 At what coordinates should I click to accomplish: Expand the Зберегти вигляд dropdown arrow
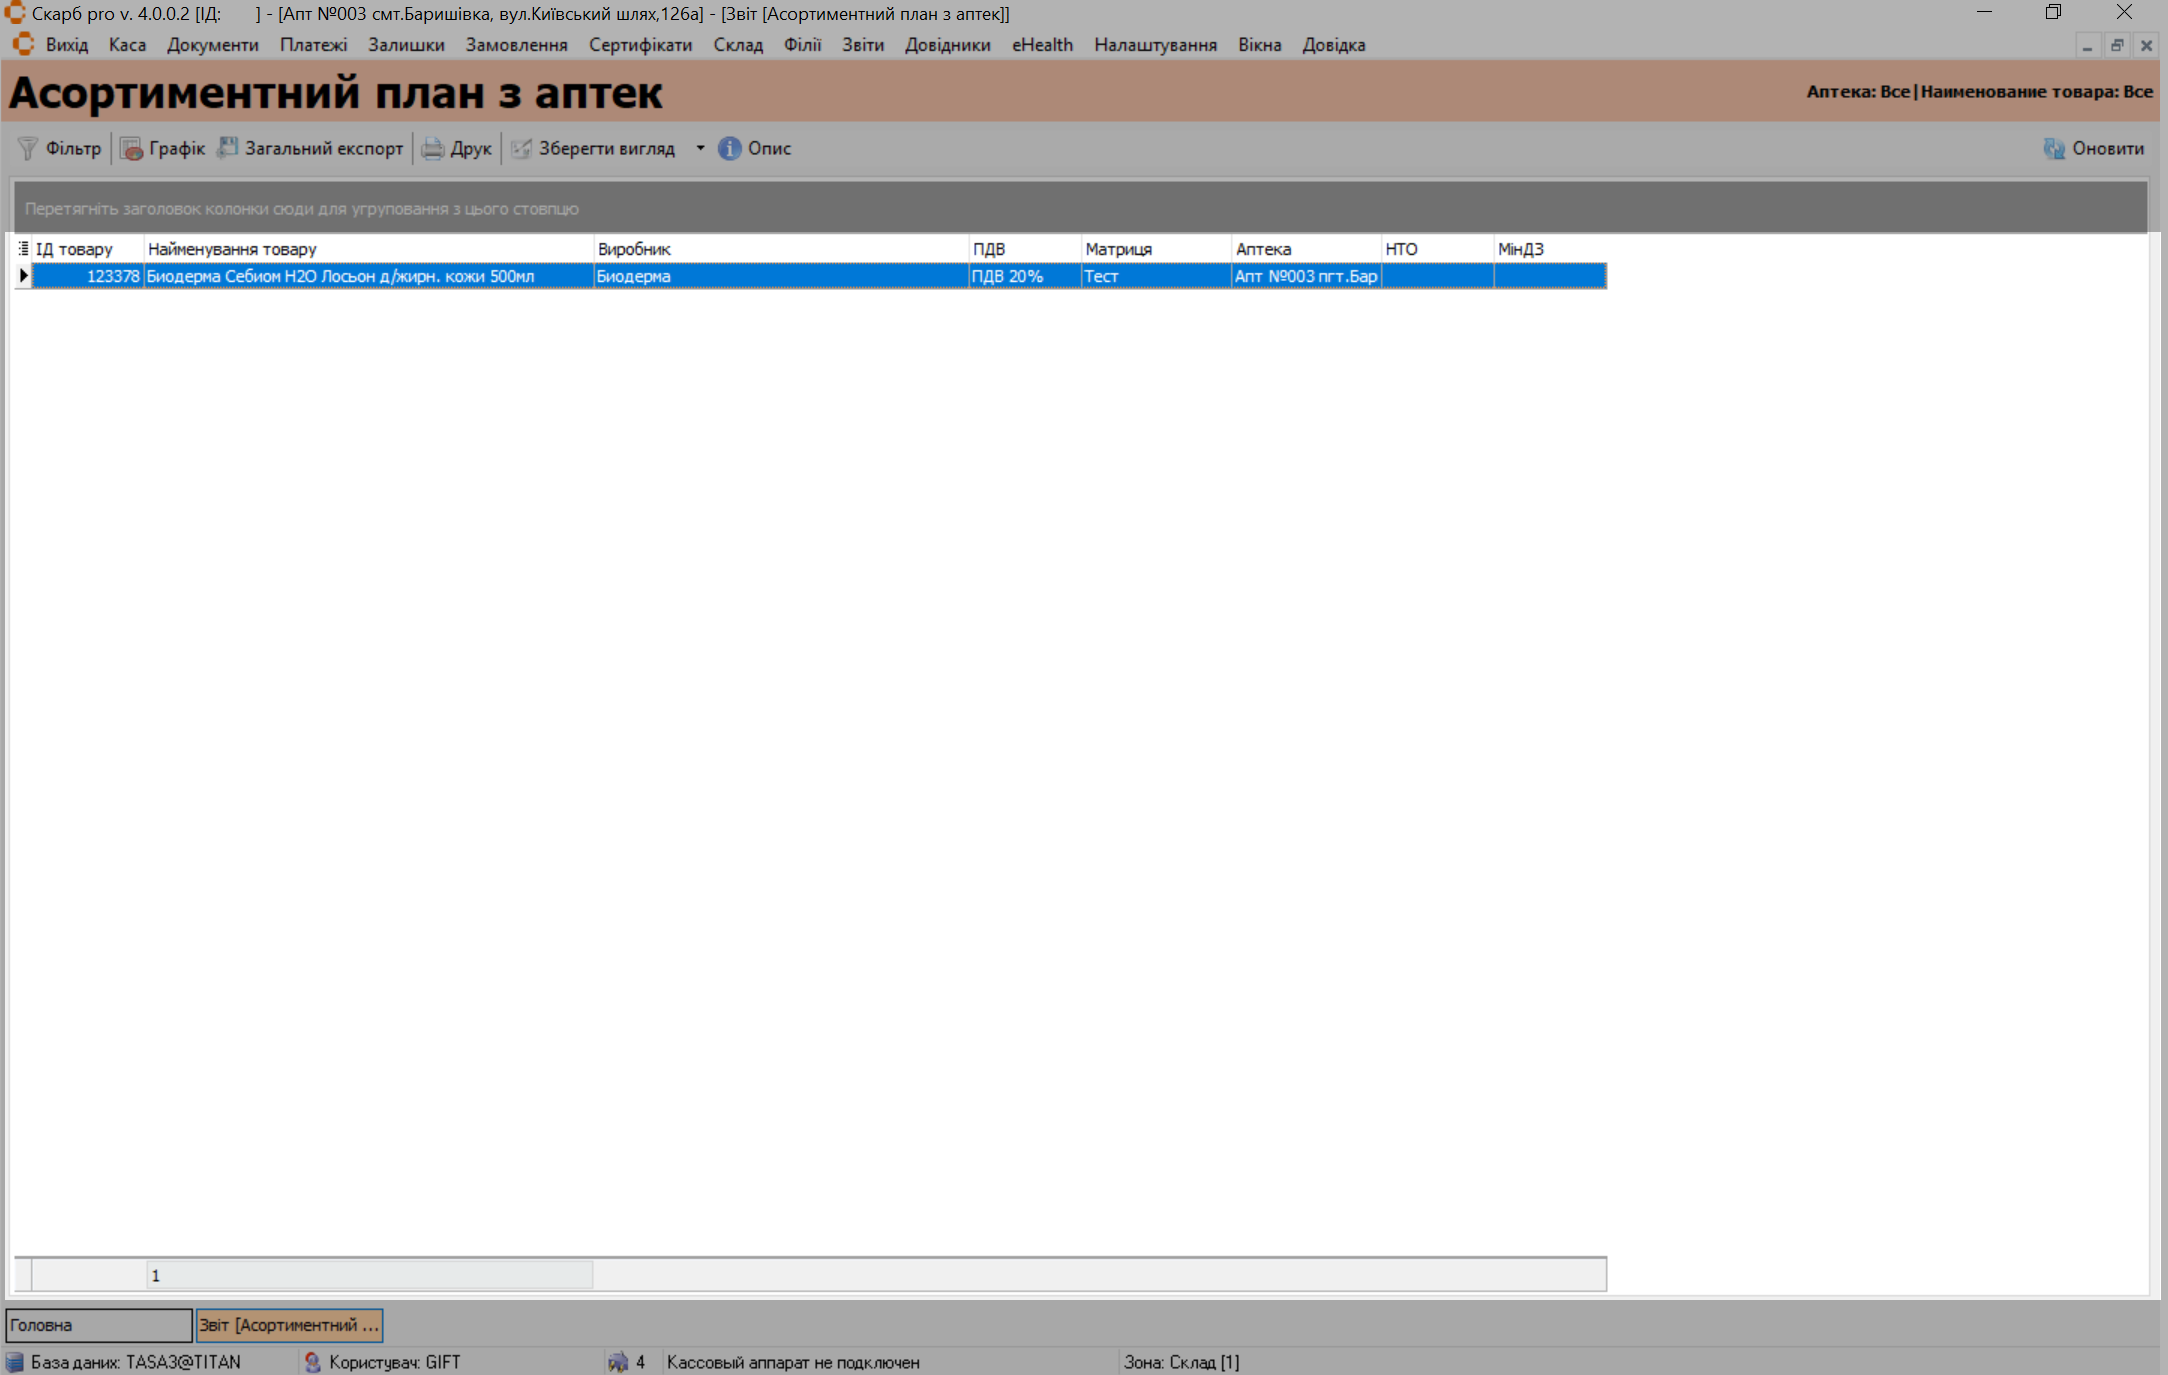pos(700,149)
